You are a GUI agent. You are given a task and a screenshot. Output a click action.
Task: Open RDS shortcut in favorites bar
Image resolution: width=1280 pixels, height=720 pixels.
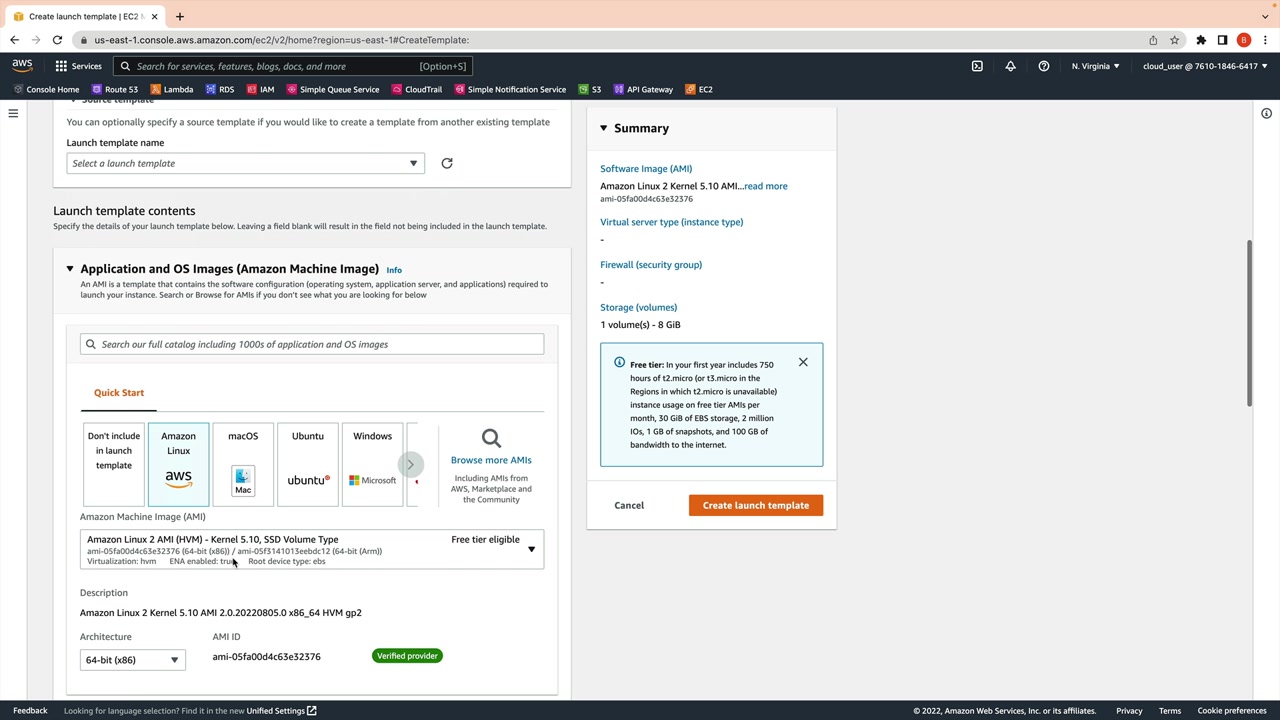(x=219, y=89)
